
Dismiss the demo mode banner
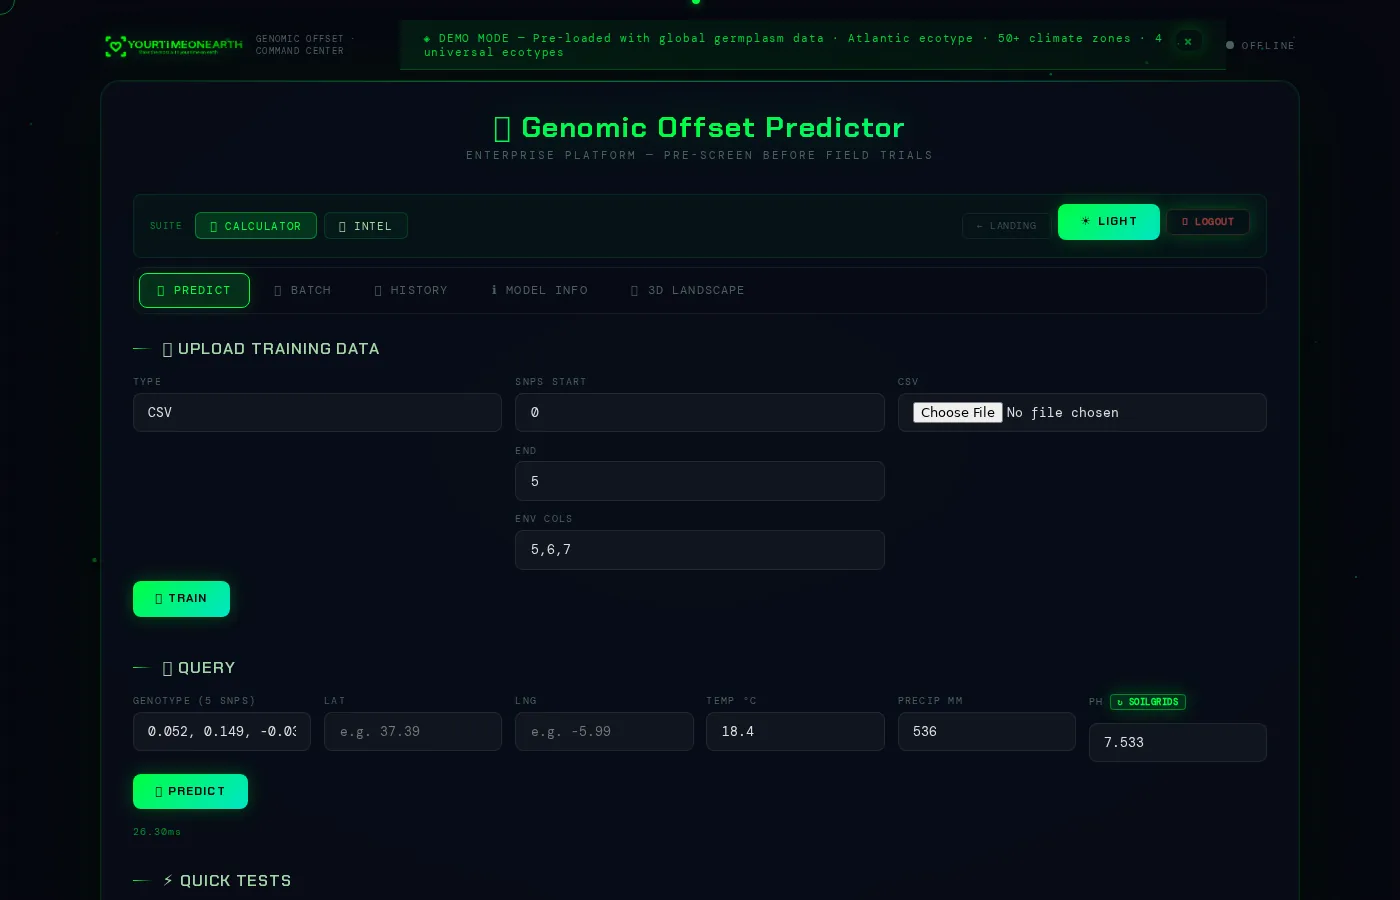pos(1188,42)
